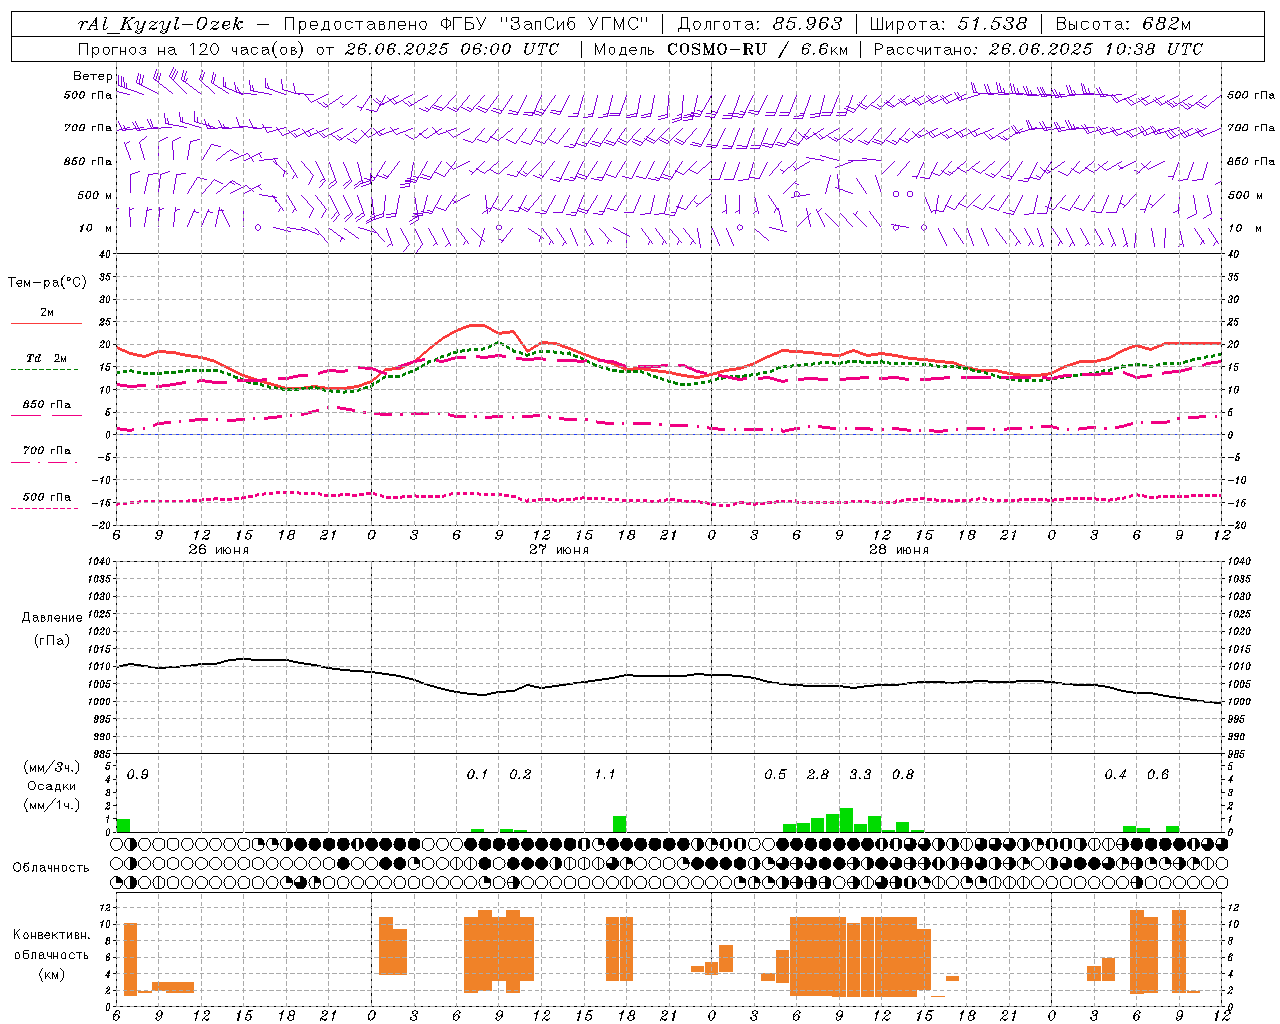Click the 0.5 precipitation total

775,775
